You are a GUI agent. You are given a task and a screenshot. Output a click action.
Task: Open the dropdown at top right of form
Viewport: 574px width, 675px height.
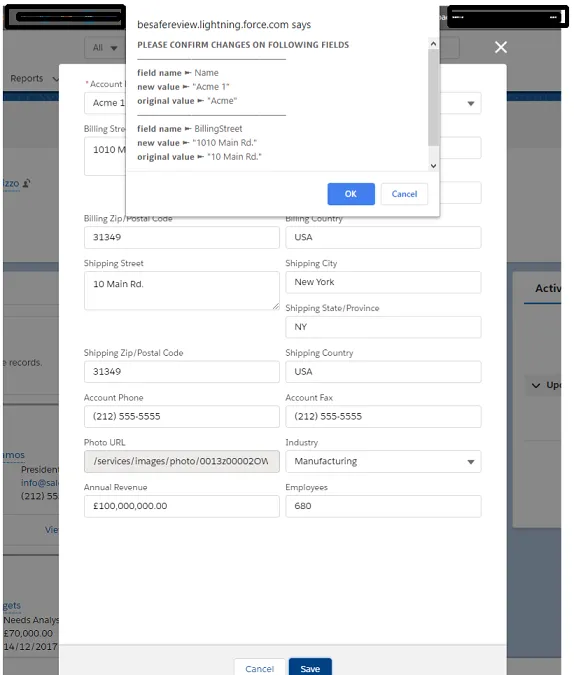[470, 103]
